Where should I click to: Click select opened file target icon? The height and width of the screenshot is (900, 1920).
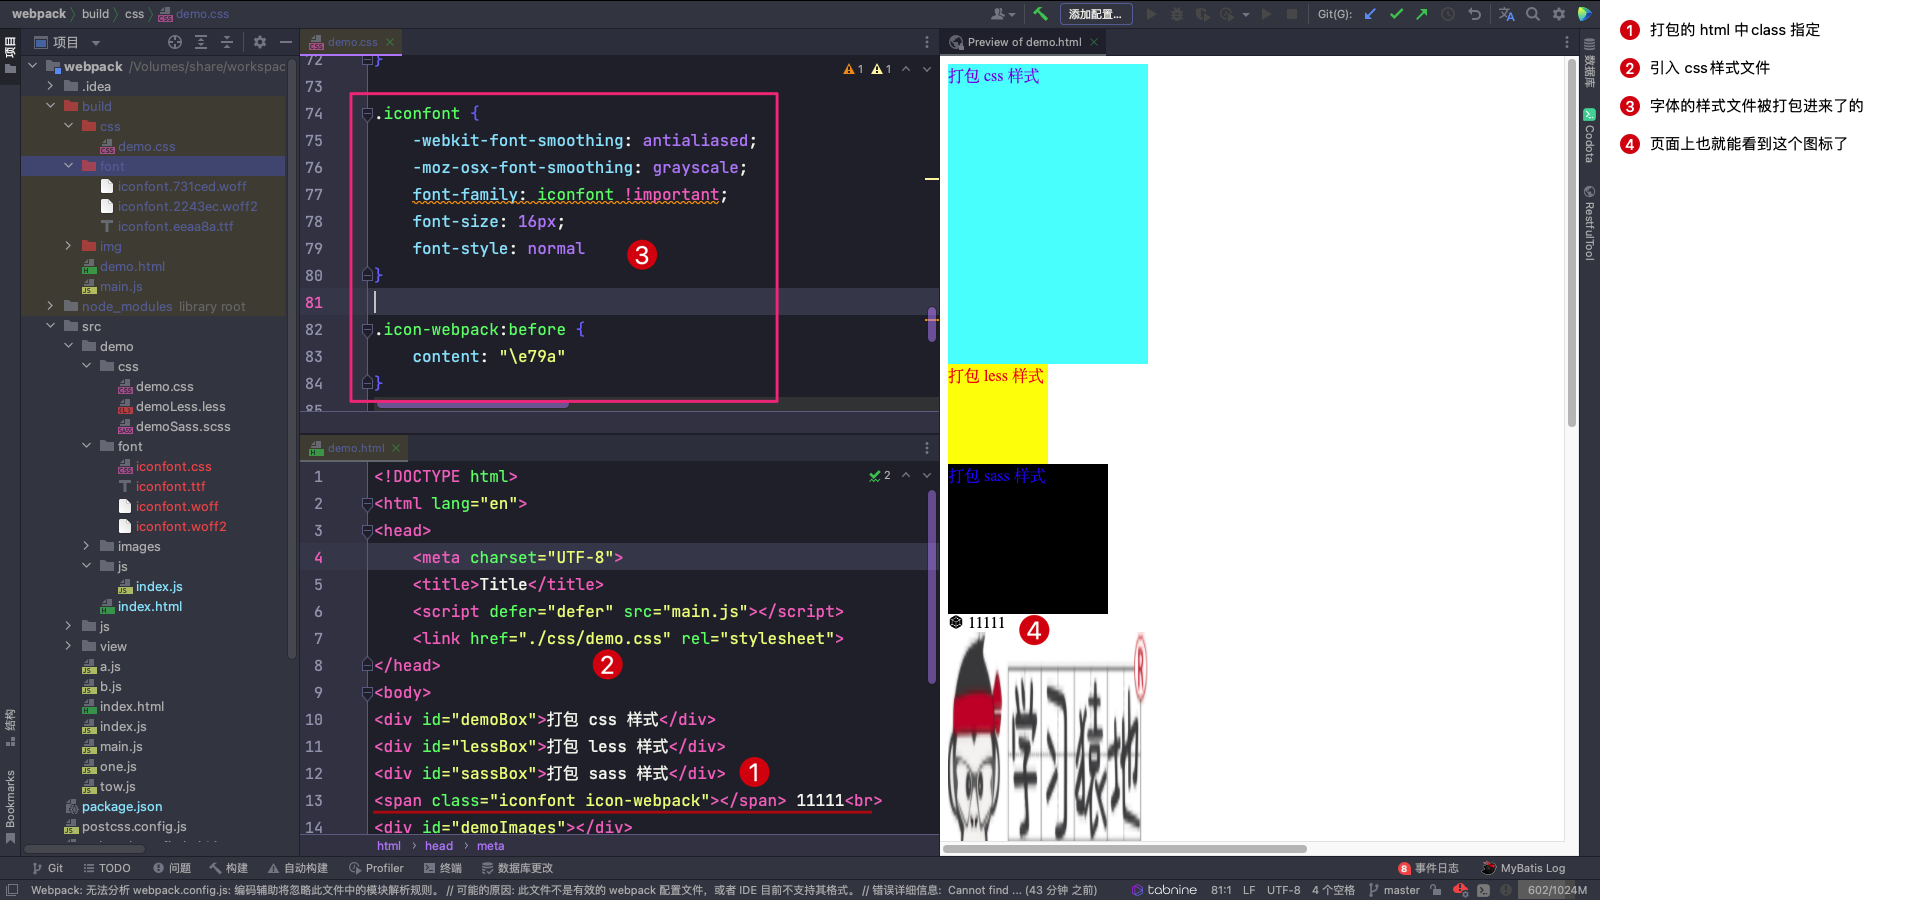pyautogui.click(x=175, y=42)
